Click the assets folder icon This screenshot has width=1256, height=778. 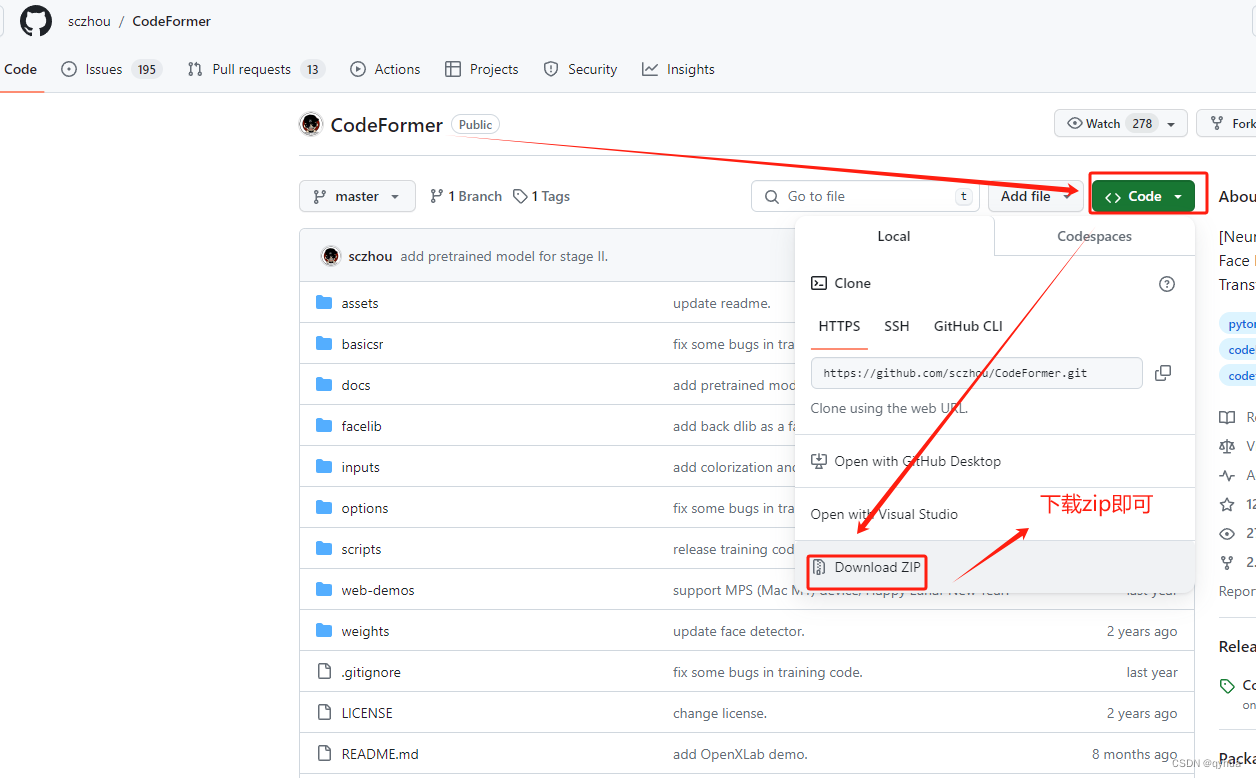coord(324,302)
